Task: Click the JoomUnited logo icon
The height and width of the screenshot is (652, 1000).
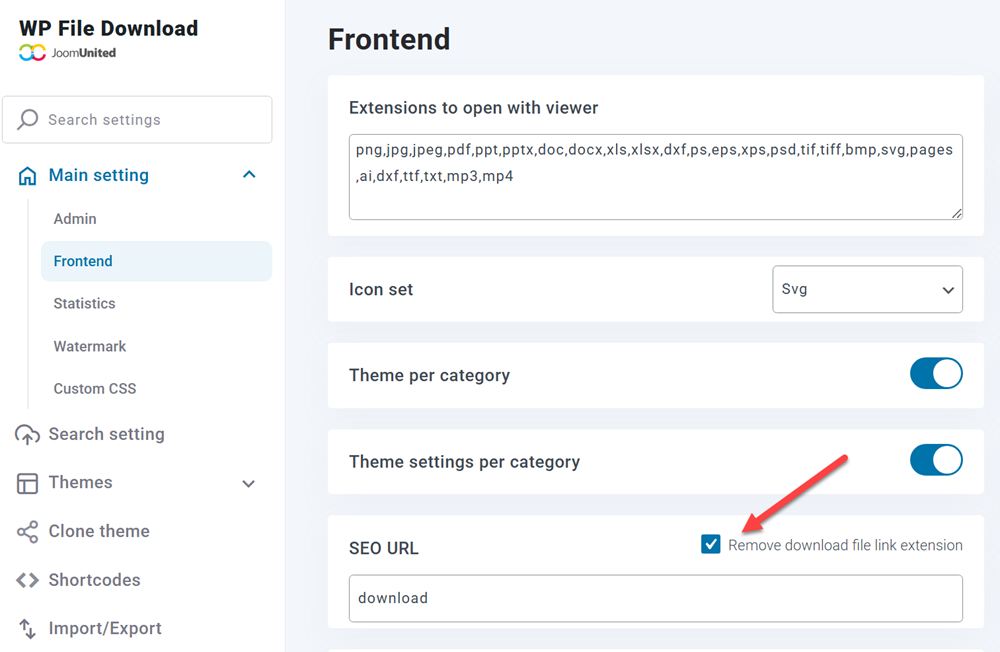Action: (x=32, y=53)
